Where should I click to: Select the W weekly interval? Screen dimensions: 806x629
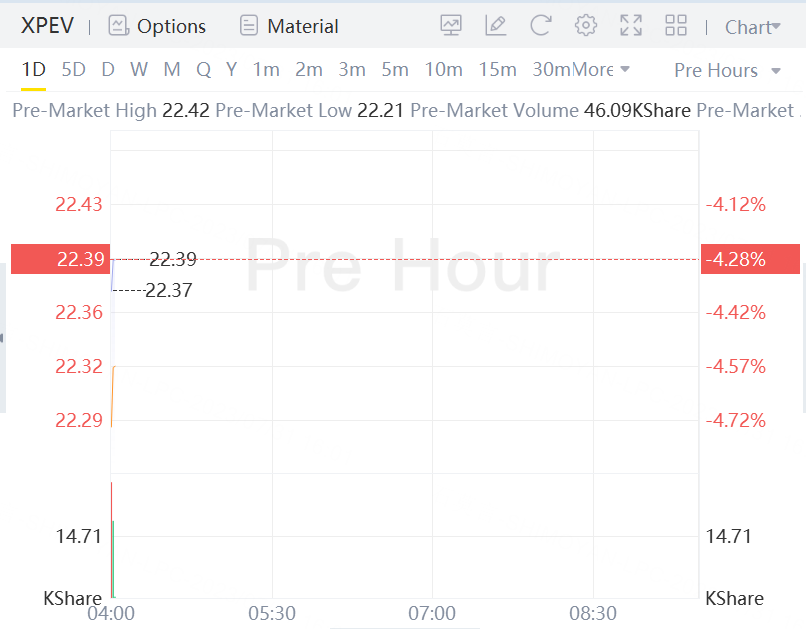(x=139, y=70)
